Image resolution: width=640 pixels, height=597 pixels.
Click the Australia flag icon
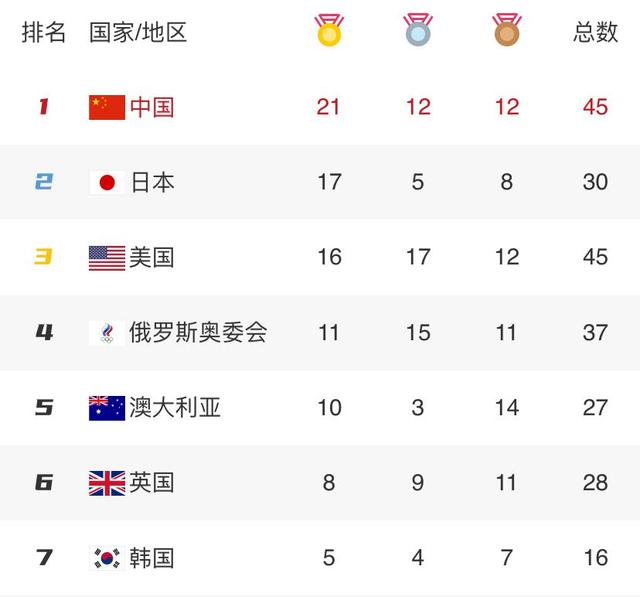[107, 407]
